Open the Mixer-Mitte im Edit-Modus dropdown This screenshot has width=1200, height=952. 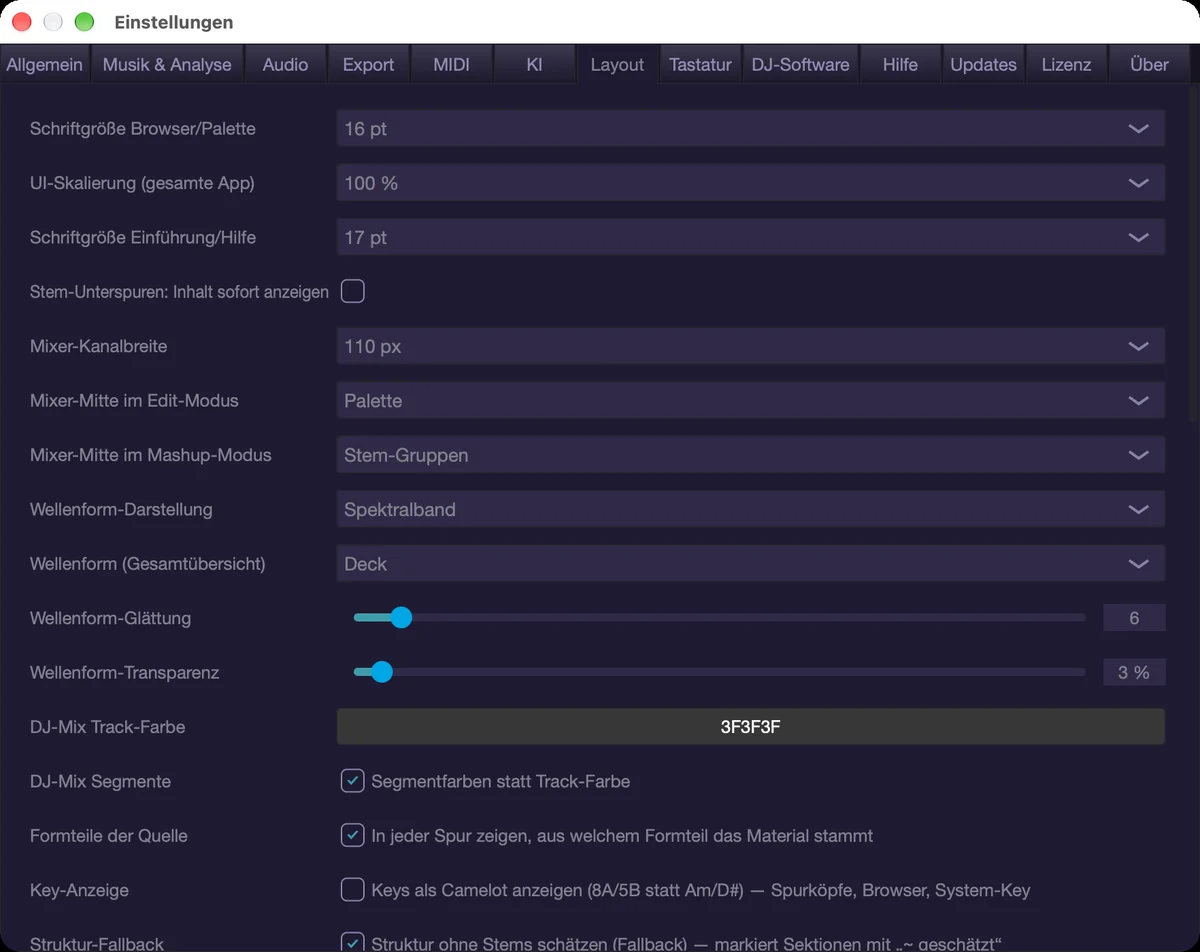click(x=750, y=401)
